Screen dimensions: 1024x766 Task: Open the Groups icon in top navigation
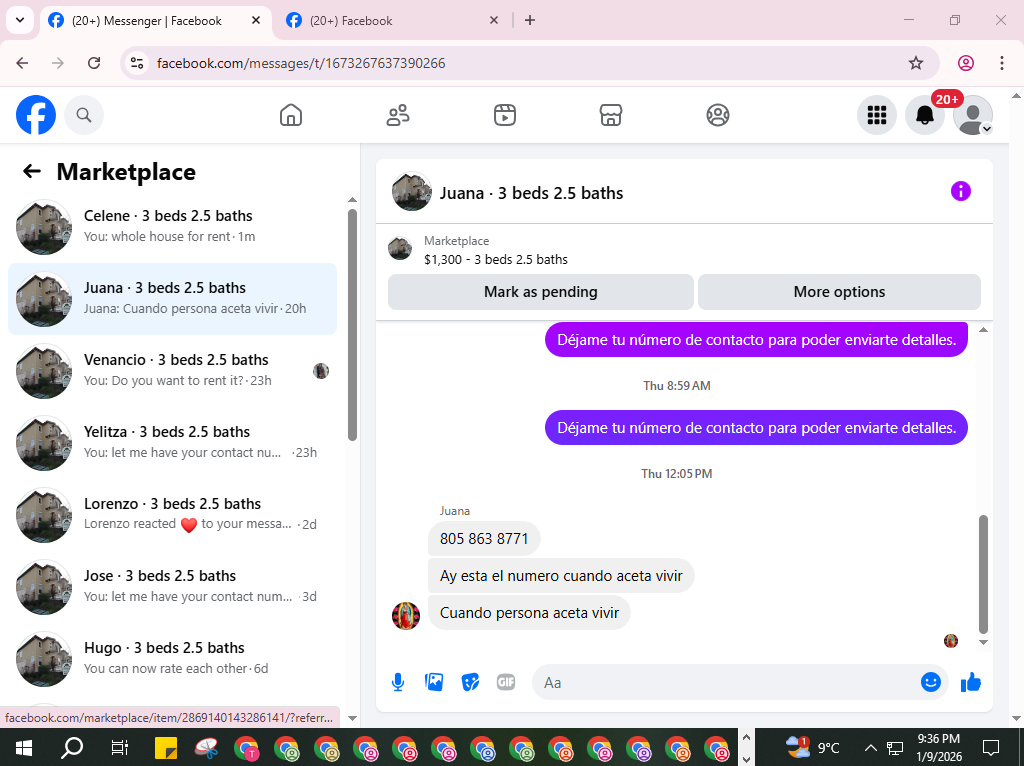click(718, 115)
